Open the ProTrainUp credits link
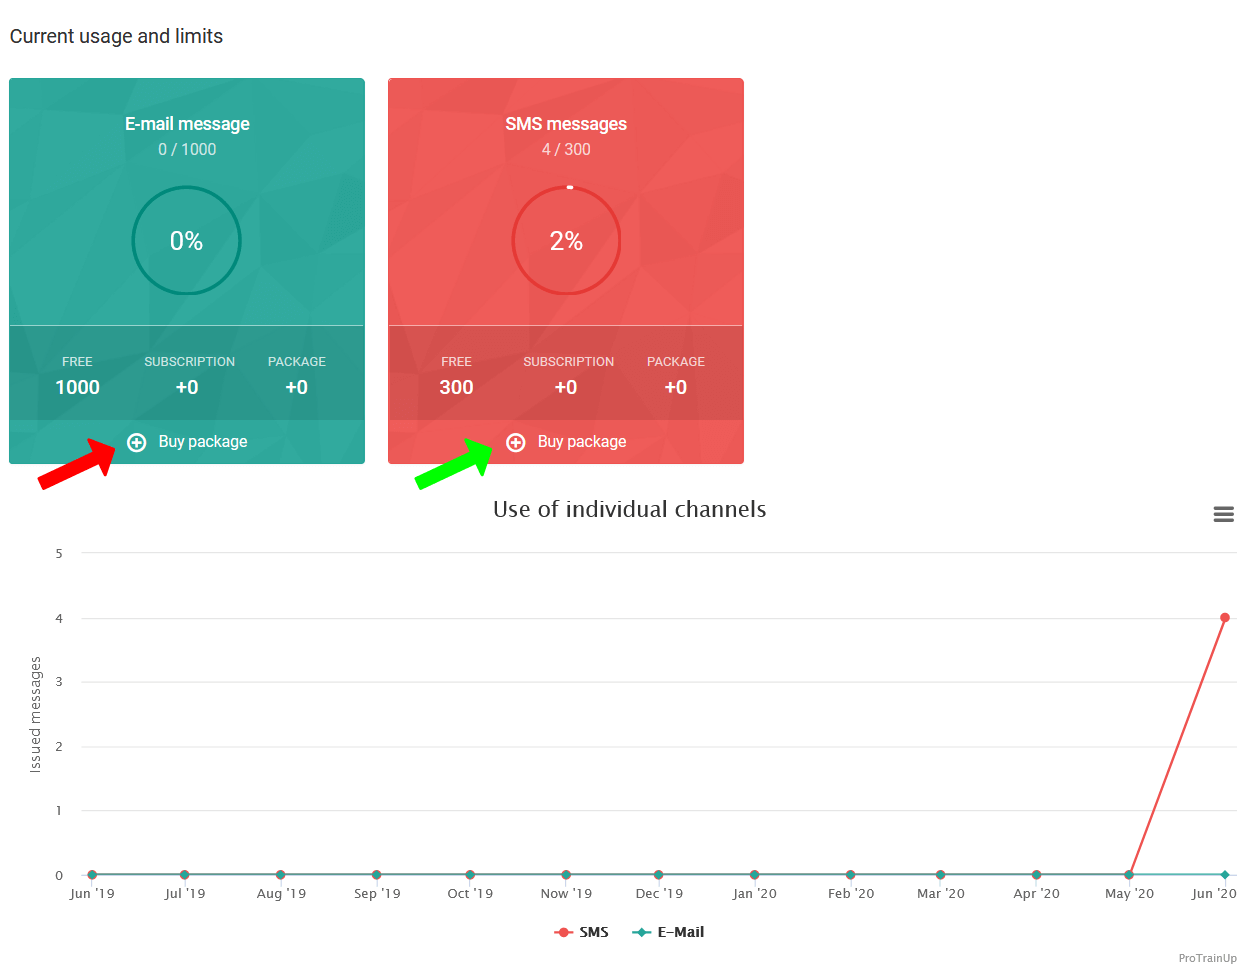This screenshot has height=980, width=1256. [1207, 958]
